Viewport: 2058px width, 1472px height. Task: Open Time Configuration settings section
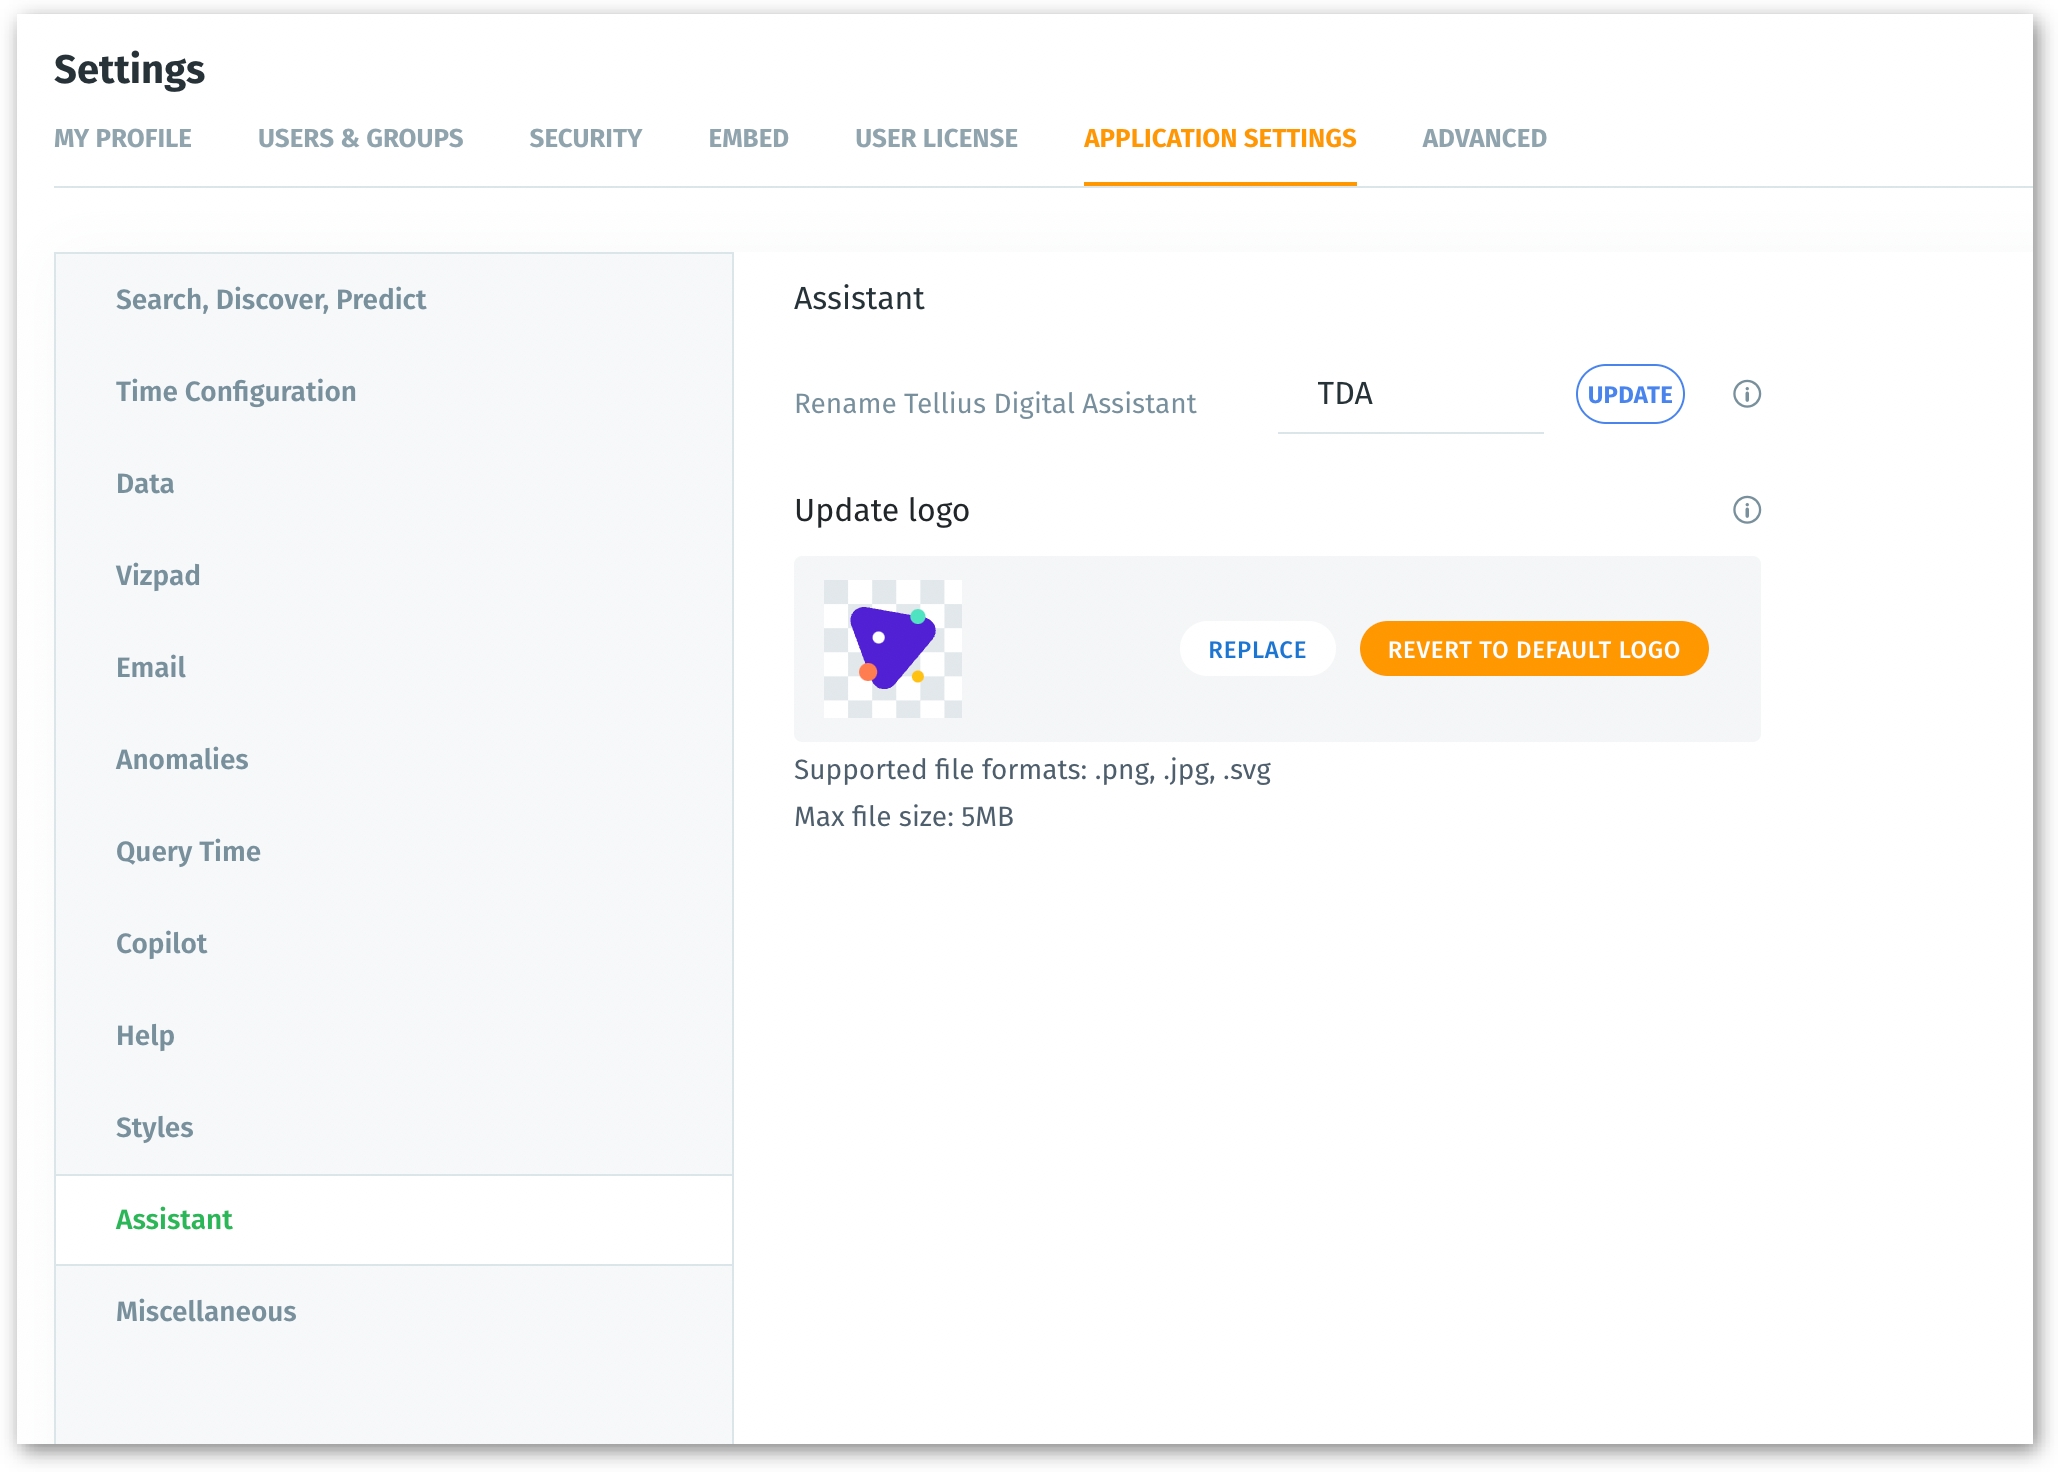[236, 392]
